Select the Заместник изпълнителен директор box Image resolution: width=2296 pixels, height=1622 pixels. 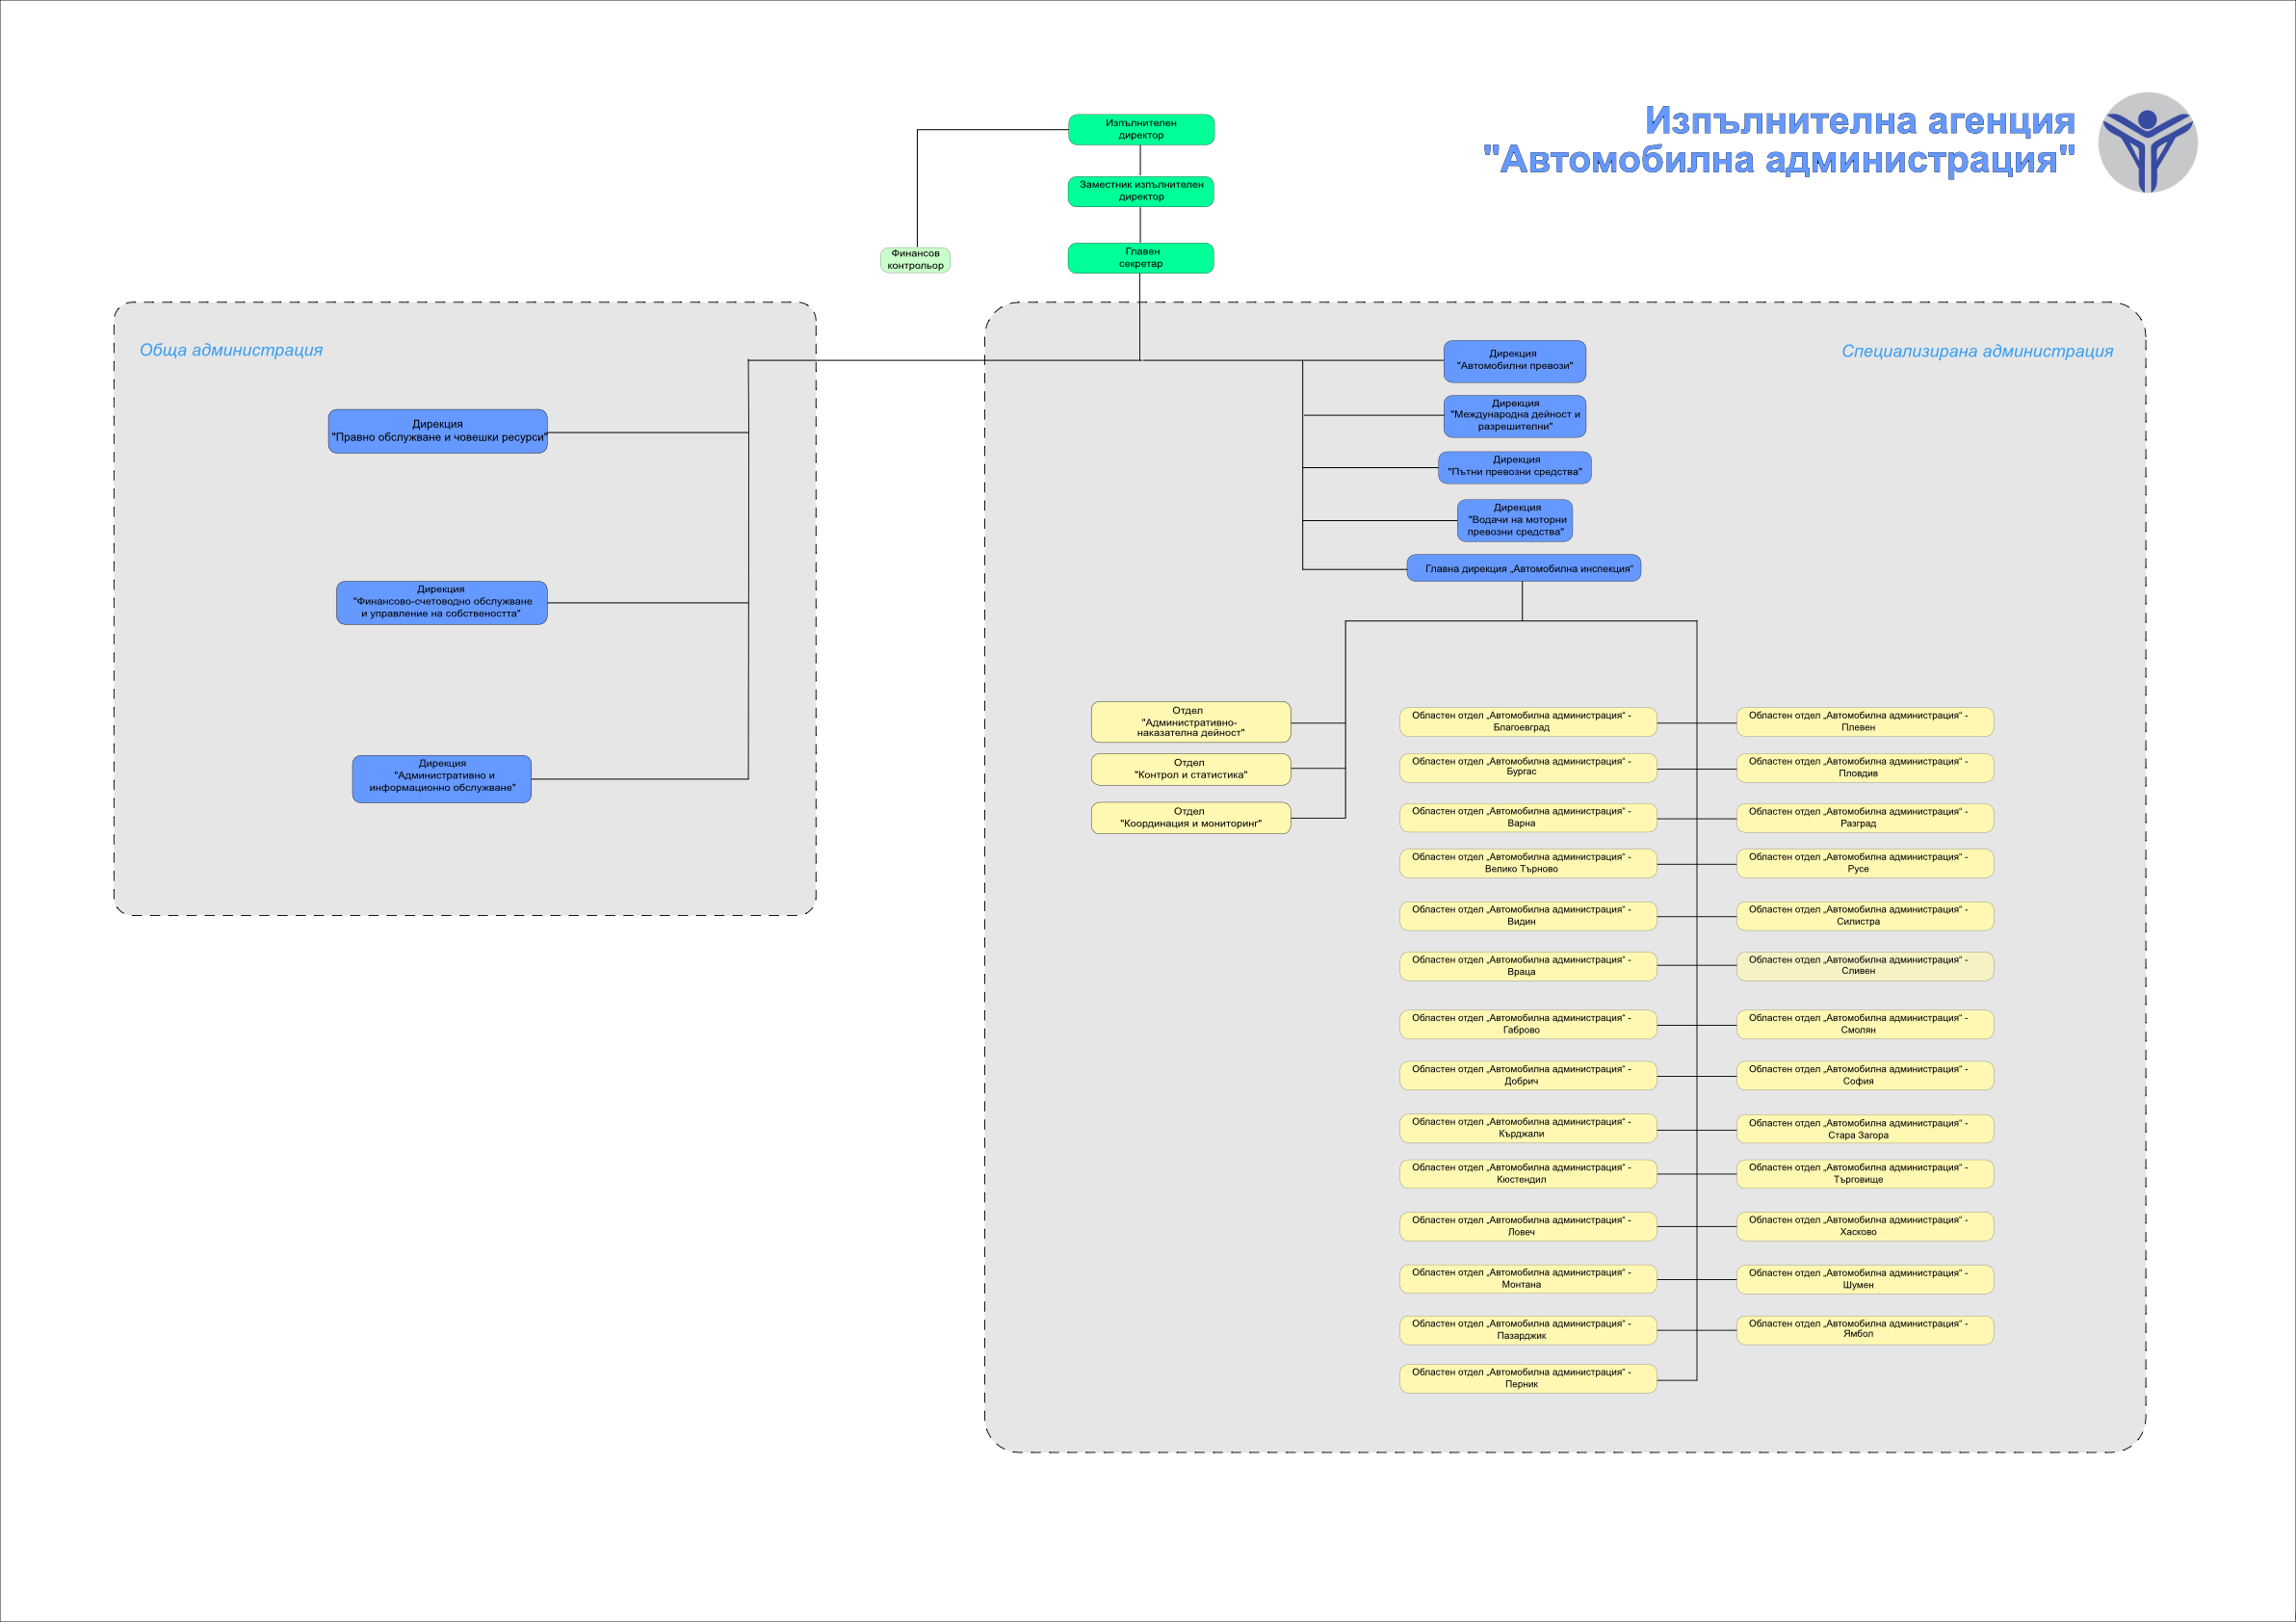coord(1141,191)
